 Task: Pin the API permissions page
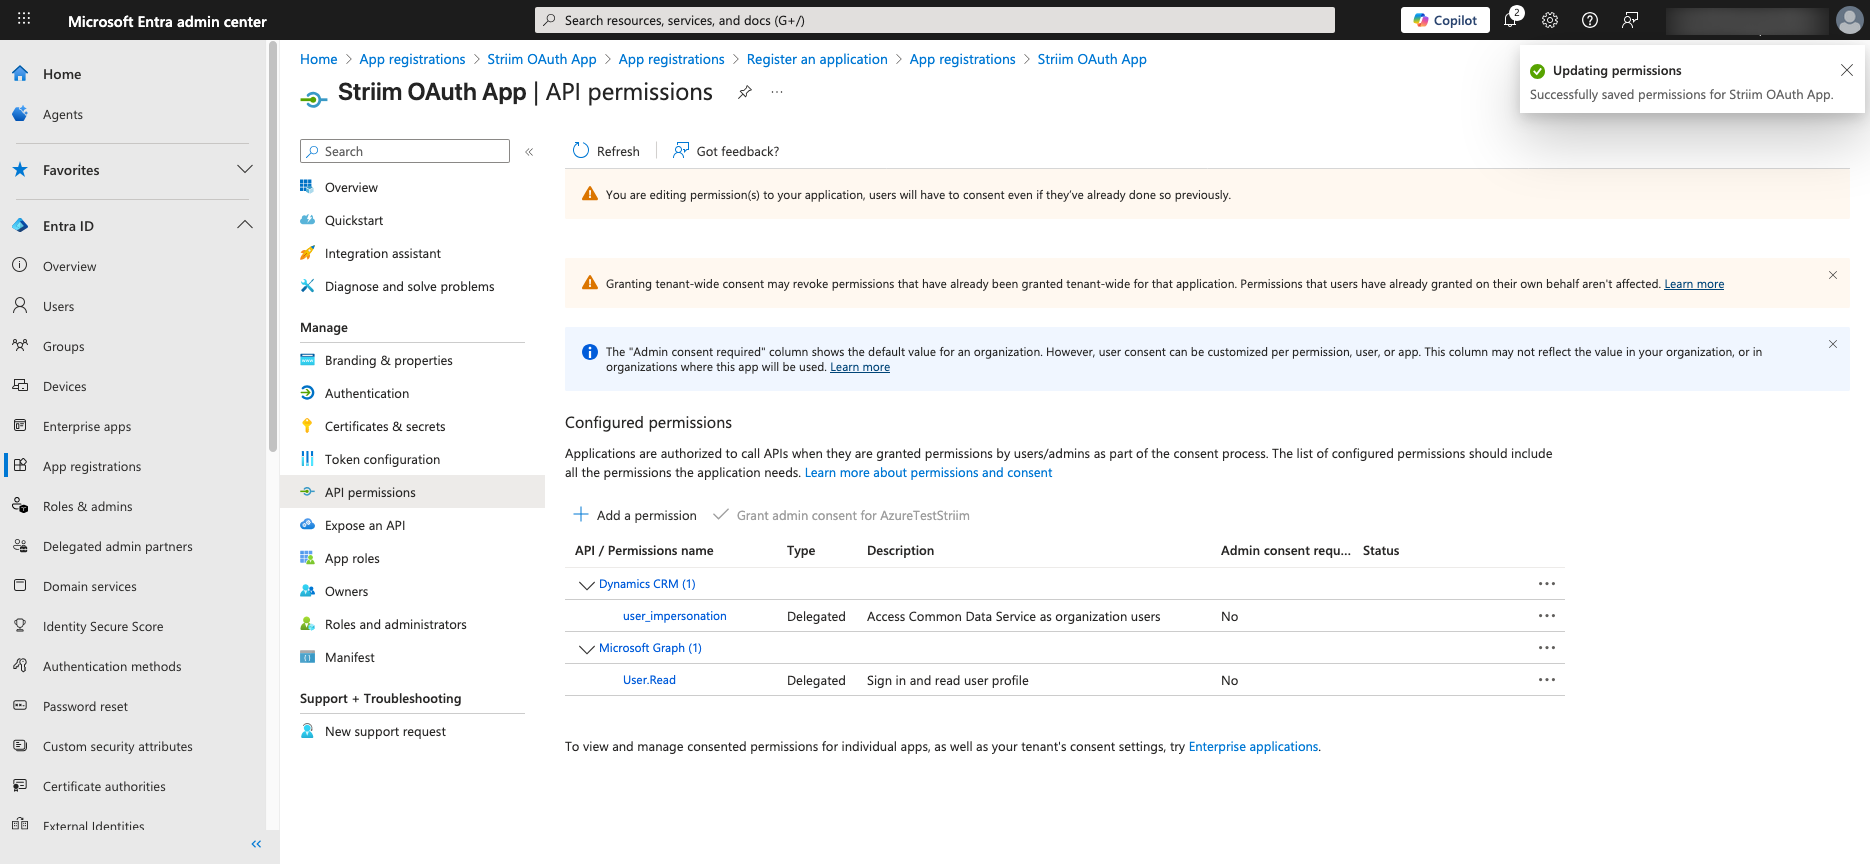[745, 92]
